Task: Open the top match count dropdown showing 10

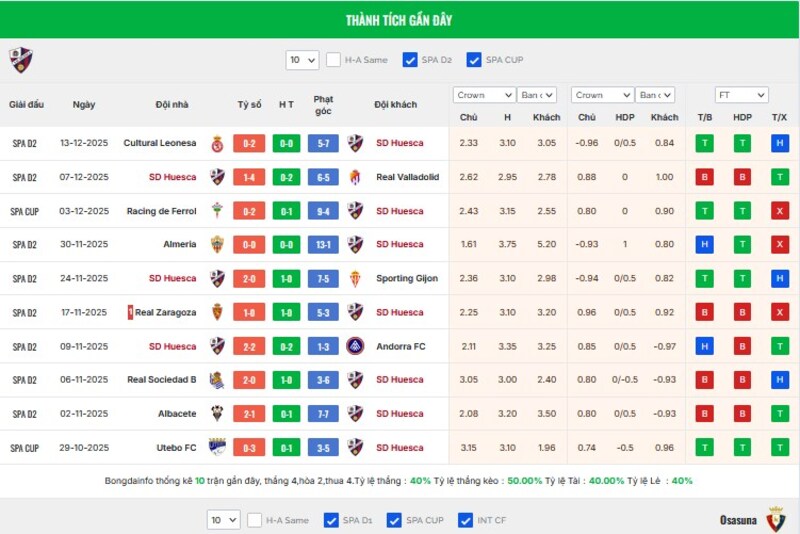Action: tap(302, 60)
